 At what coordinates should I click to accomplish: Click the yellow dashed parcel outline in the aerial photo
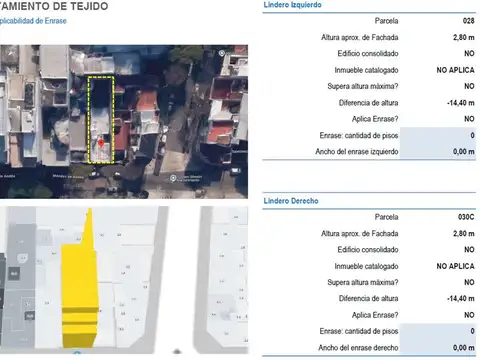pyautogui.click(x=101, y=120)
